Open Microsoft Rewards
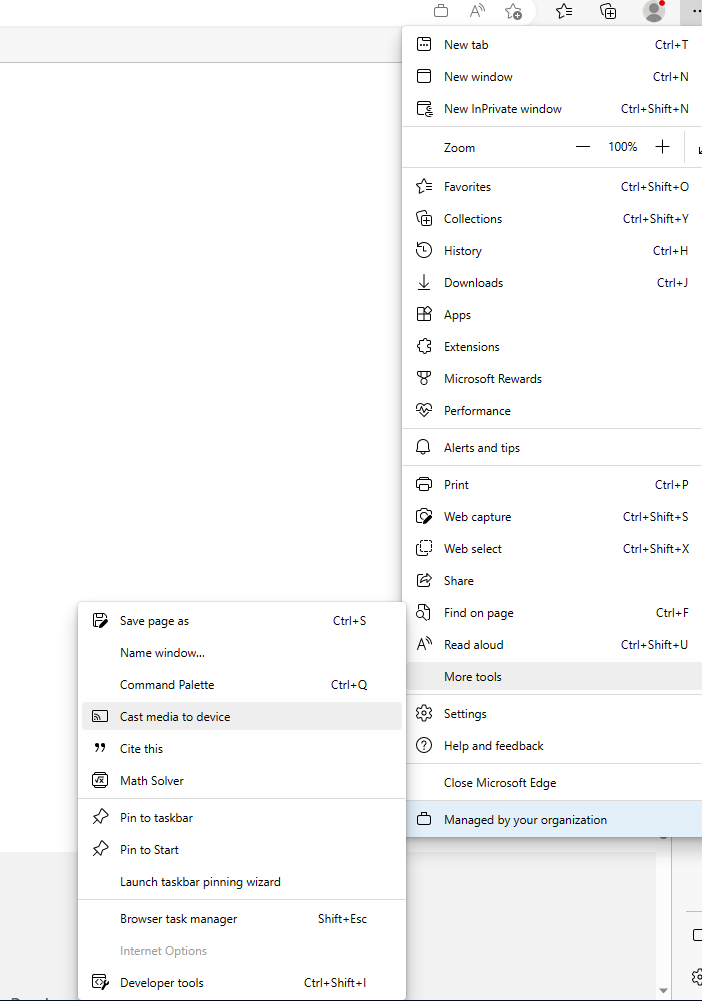Screen dimensions: 702x1001 (552, 378)
